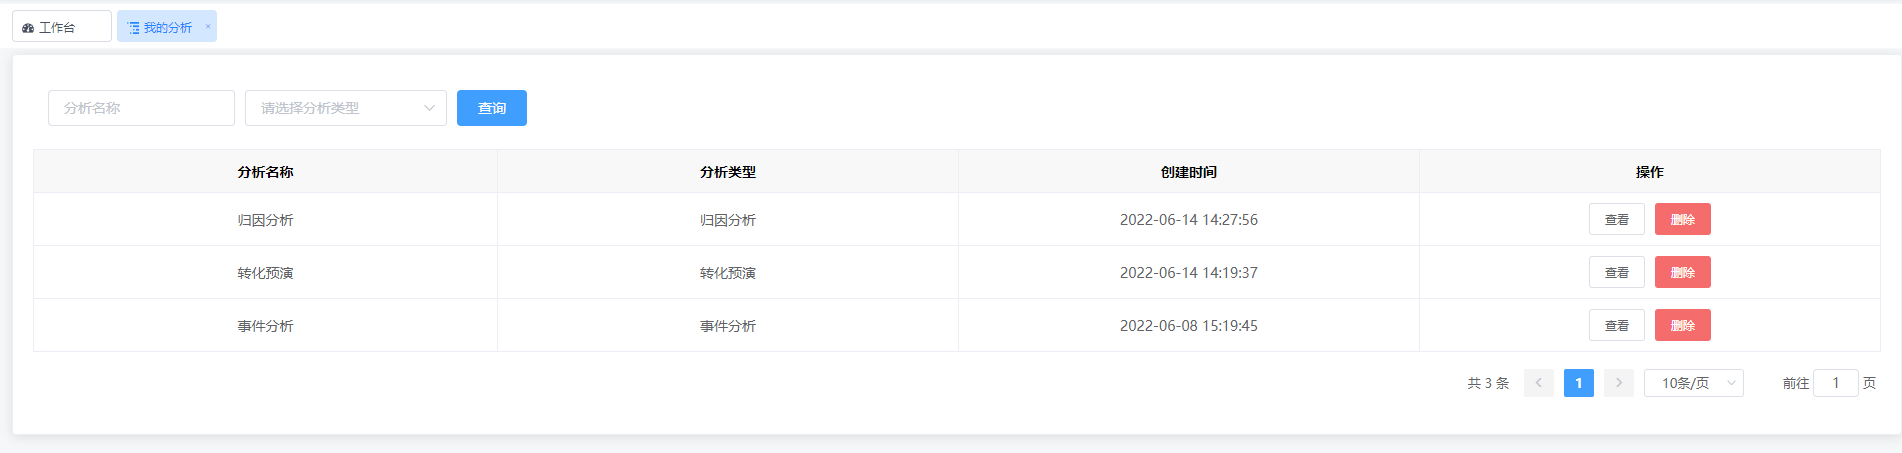Select the 我的分析 tab
This screenshot has width=1902, height=453.
[x=167, y=27]
